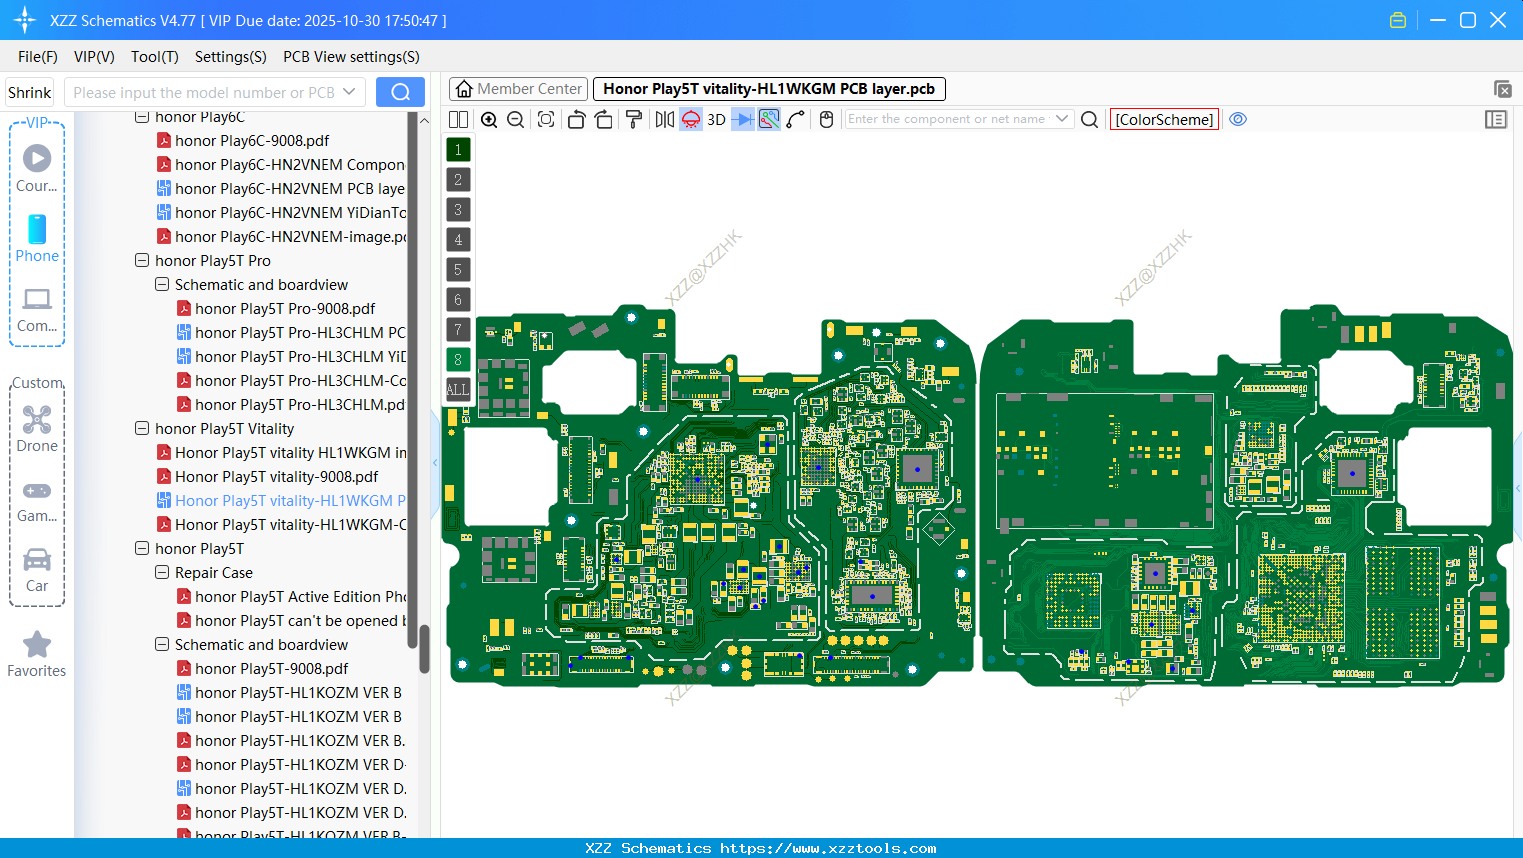Viewport: 1523px width, 858px height.
Task: Click the blue search button
Action: [400, 92]
